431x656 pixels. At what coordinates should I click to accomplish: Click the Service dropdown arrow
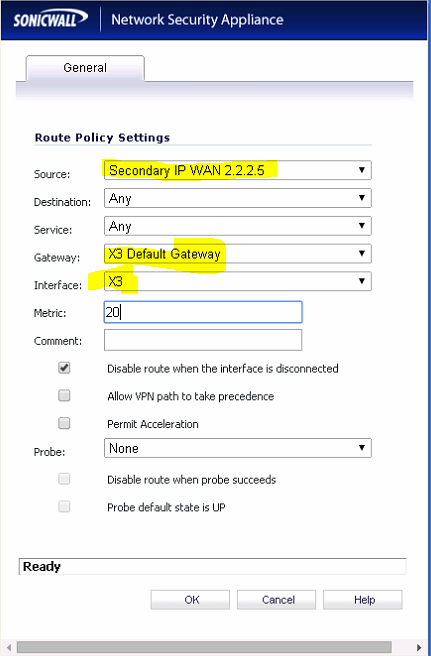click(362, 226)
